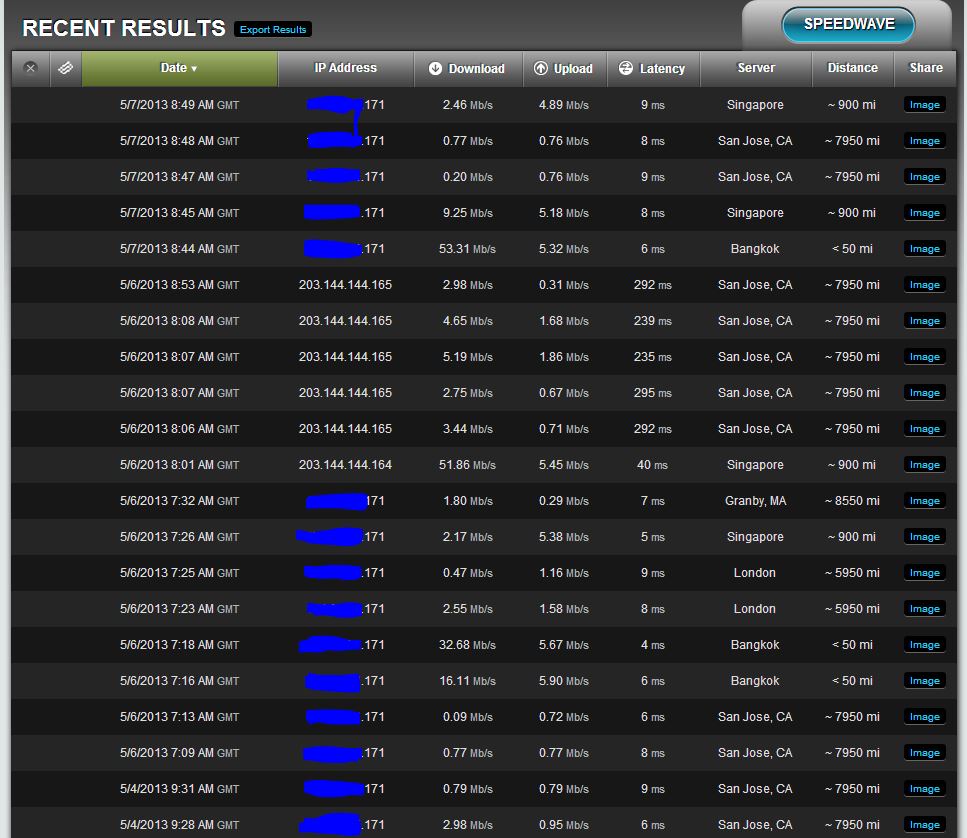Click Granby, MA server cell
The height and width of the screenshot is (838, 967).
click(x=755, y=501)
